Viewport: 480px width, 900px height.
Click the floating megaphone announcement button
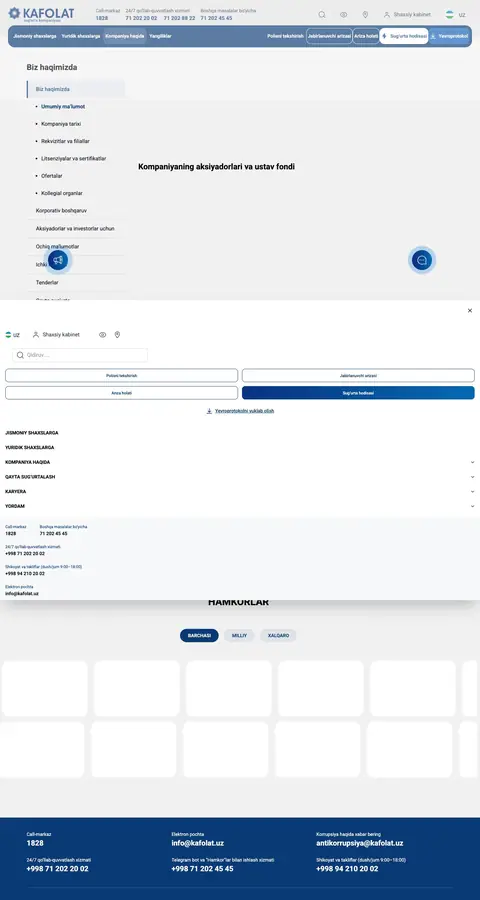[58, 260]
